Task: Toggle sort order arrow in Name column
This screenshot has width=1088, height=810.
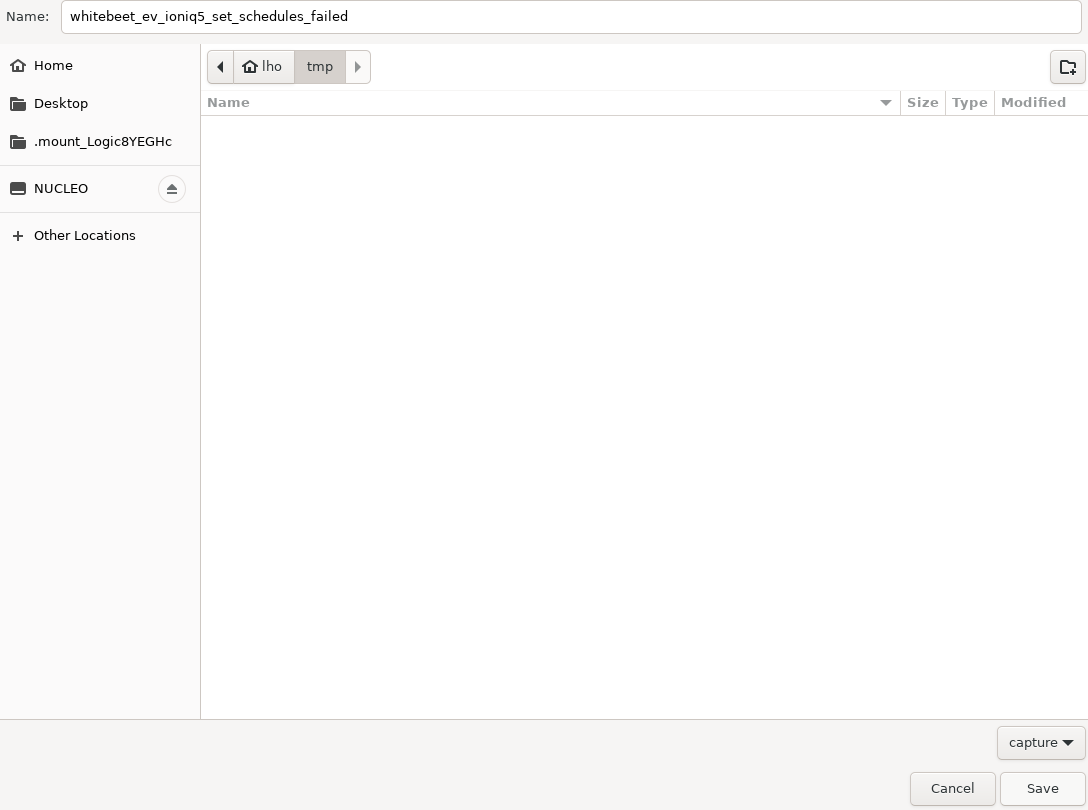Action: coord(885,103)
